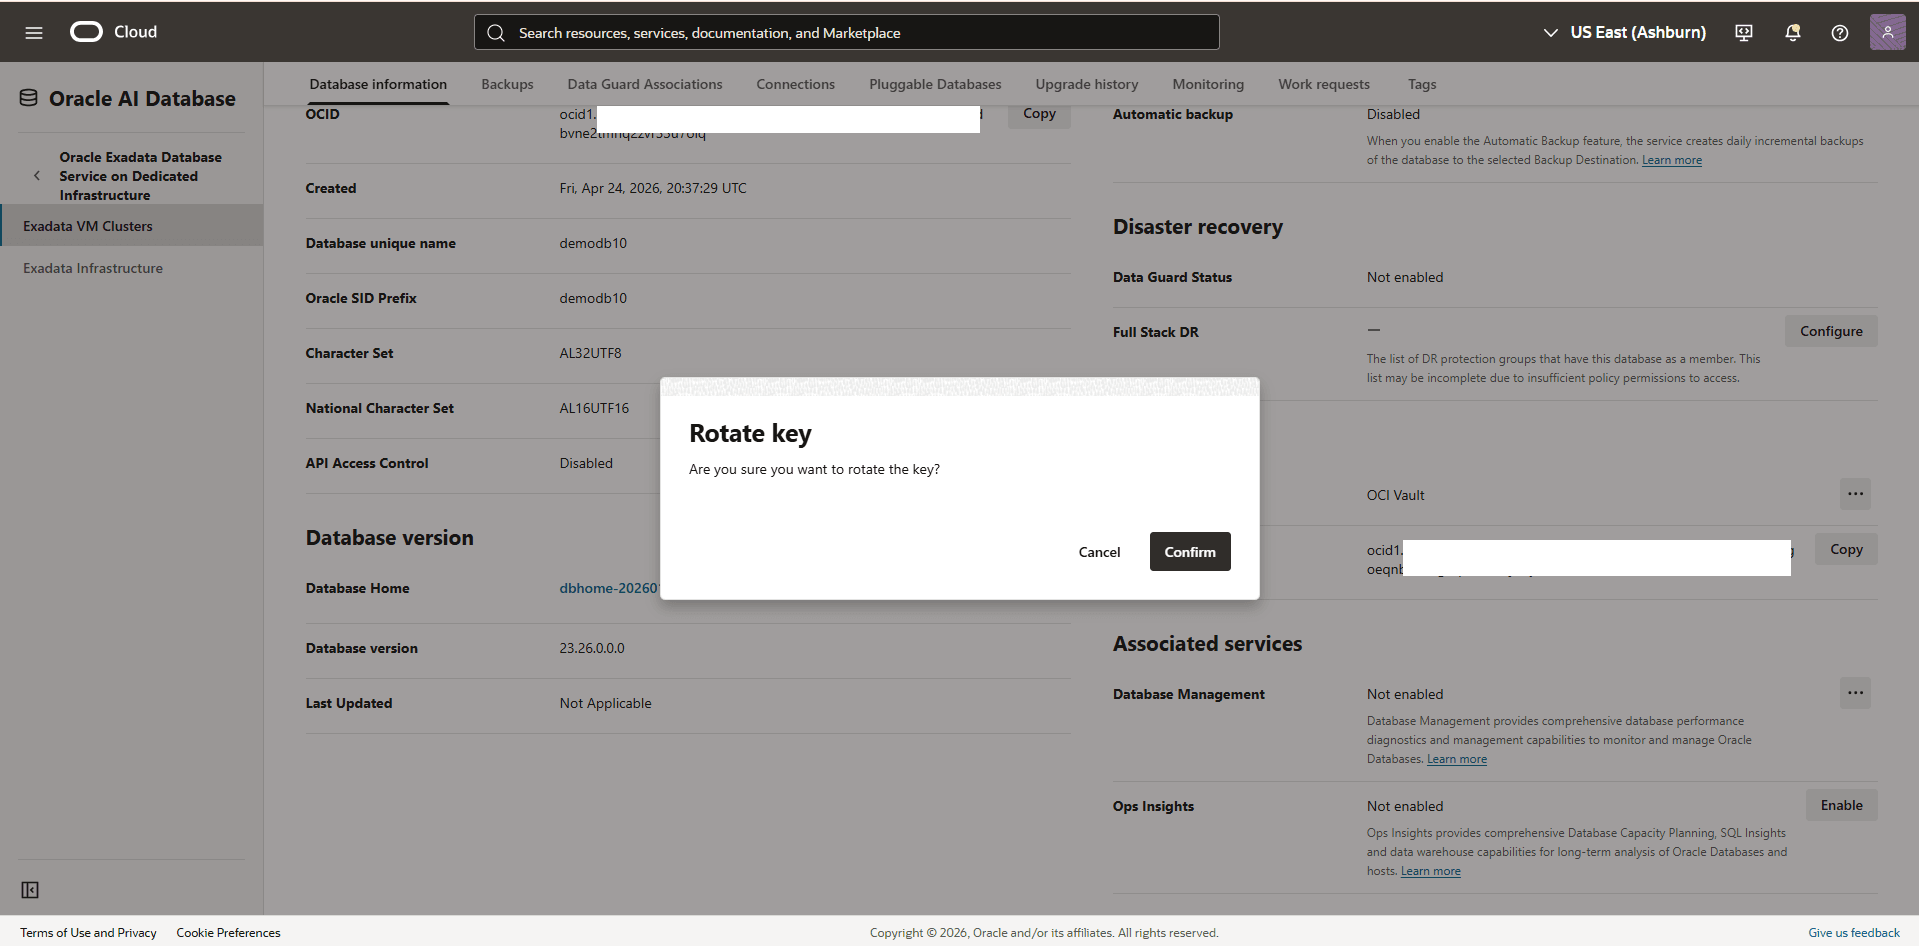The image size is (1919, 946).
Task: Open OCI Vault actions ellipsis menu
Action: click(x=1855, y=494)
